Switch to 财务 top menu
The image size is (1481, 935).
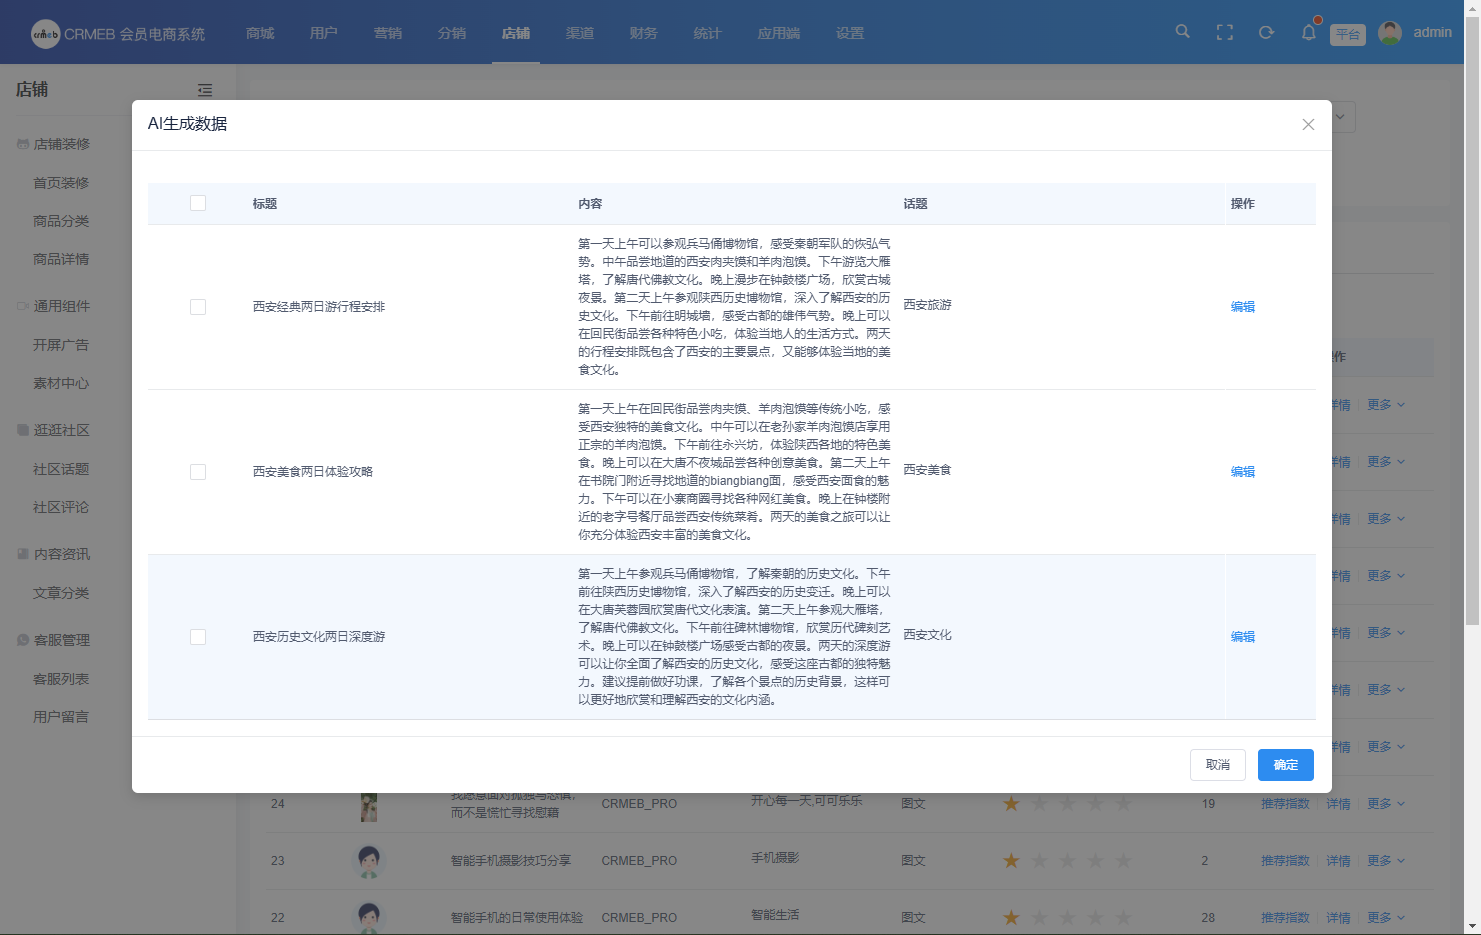click(644, 33)
